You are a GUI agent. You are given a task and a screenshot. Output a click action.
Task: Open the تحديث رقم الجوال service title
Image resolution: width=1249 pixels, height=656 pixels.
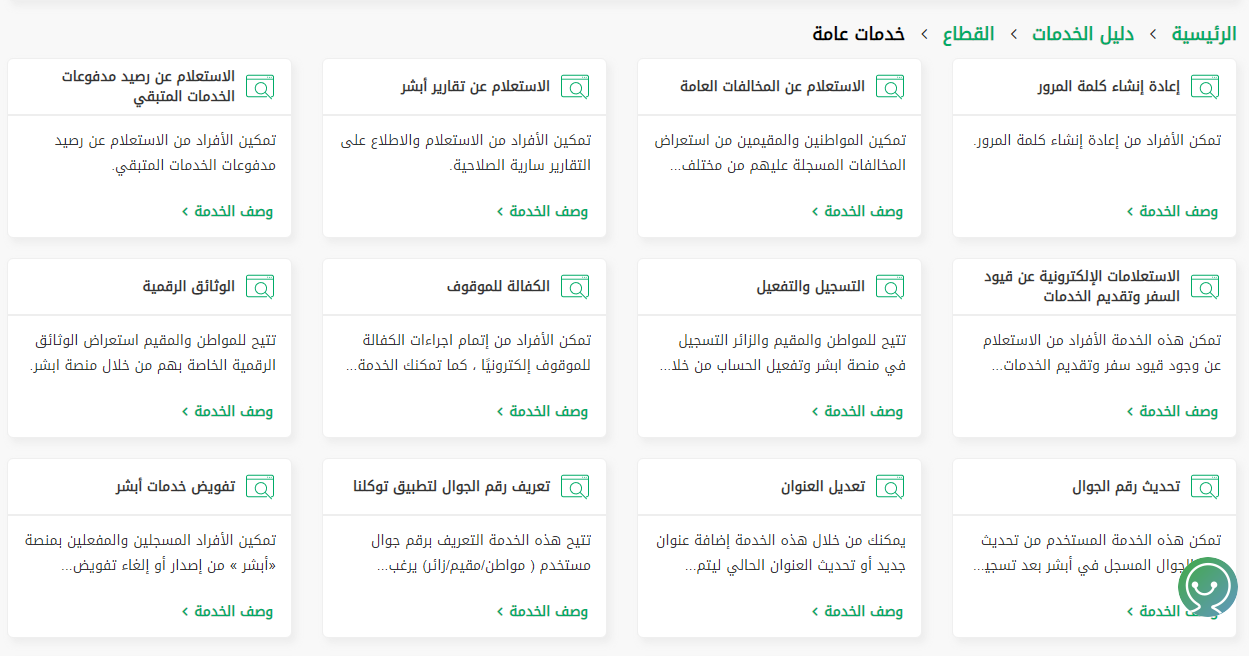[1126, 487]
